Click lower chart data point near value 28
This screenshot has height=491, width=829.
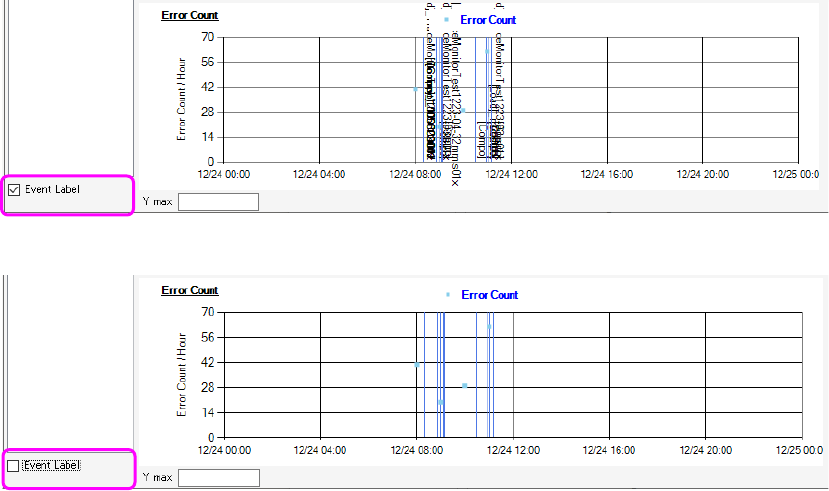(465, 385)
